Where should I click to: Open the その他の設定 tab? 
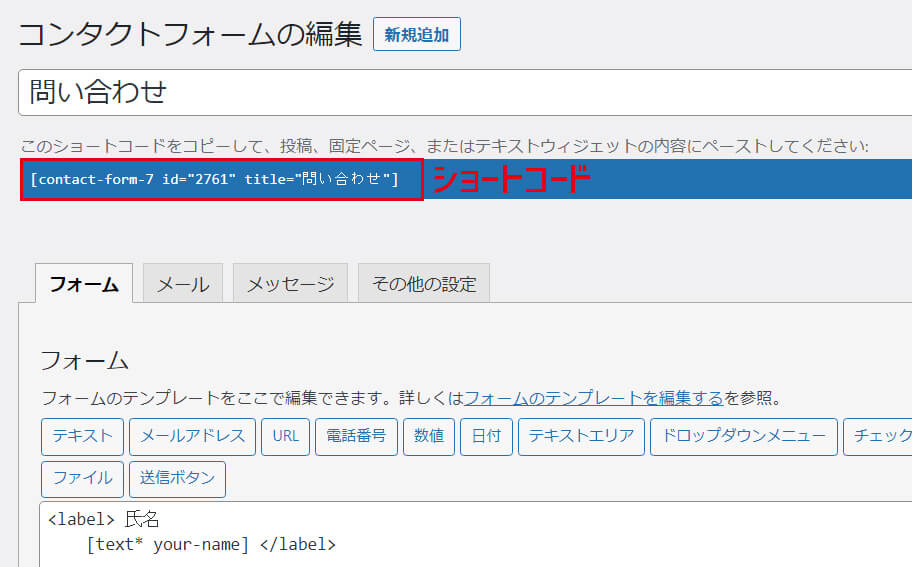point(424,284)
